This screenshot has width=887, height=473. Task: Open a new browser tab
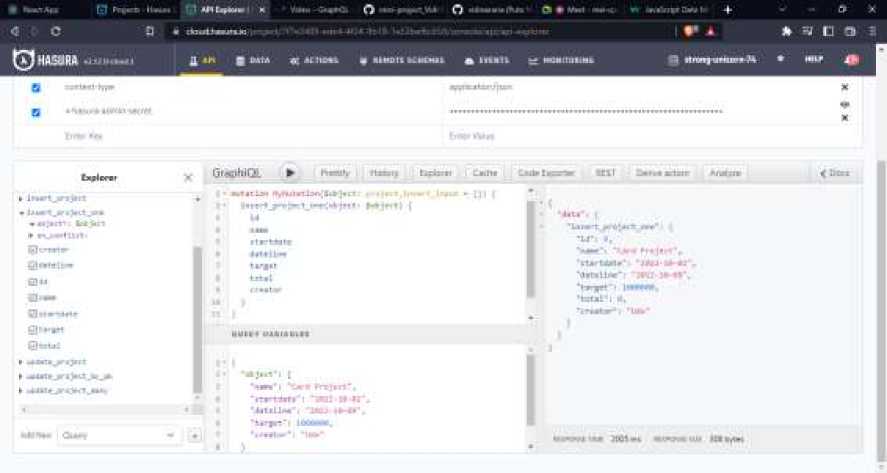[727, 9]
